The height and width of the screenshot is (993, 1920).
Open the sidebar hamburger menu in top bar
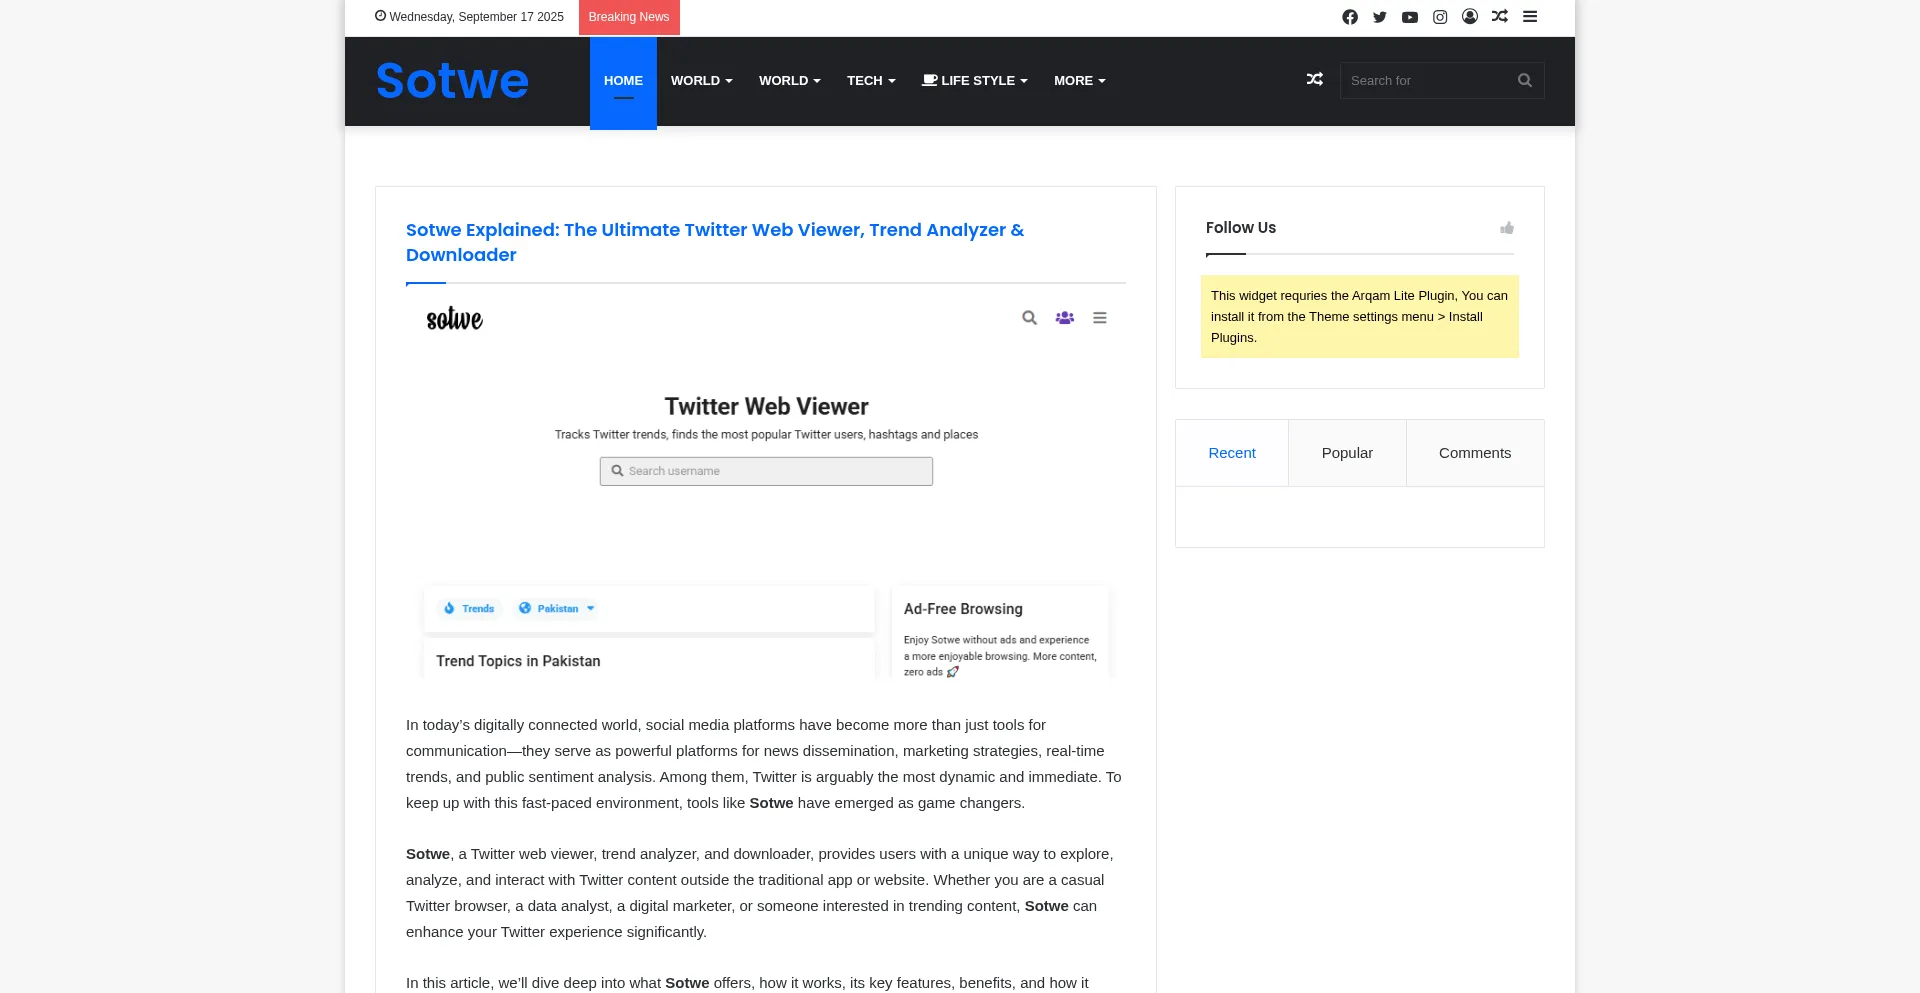tap(1530, 16)
